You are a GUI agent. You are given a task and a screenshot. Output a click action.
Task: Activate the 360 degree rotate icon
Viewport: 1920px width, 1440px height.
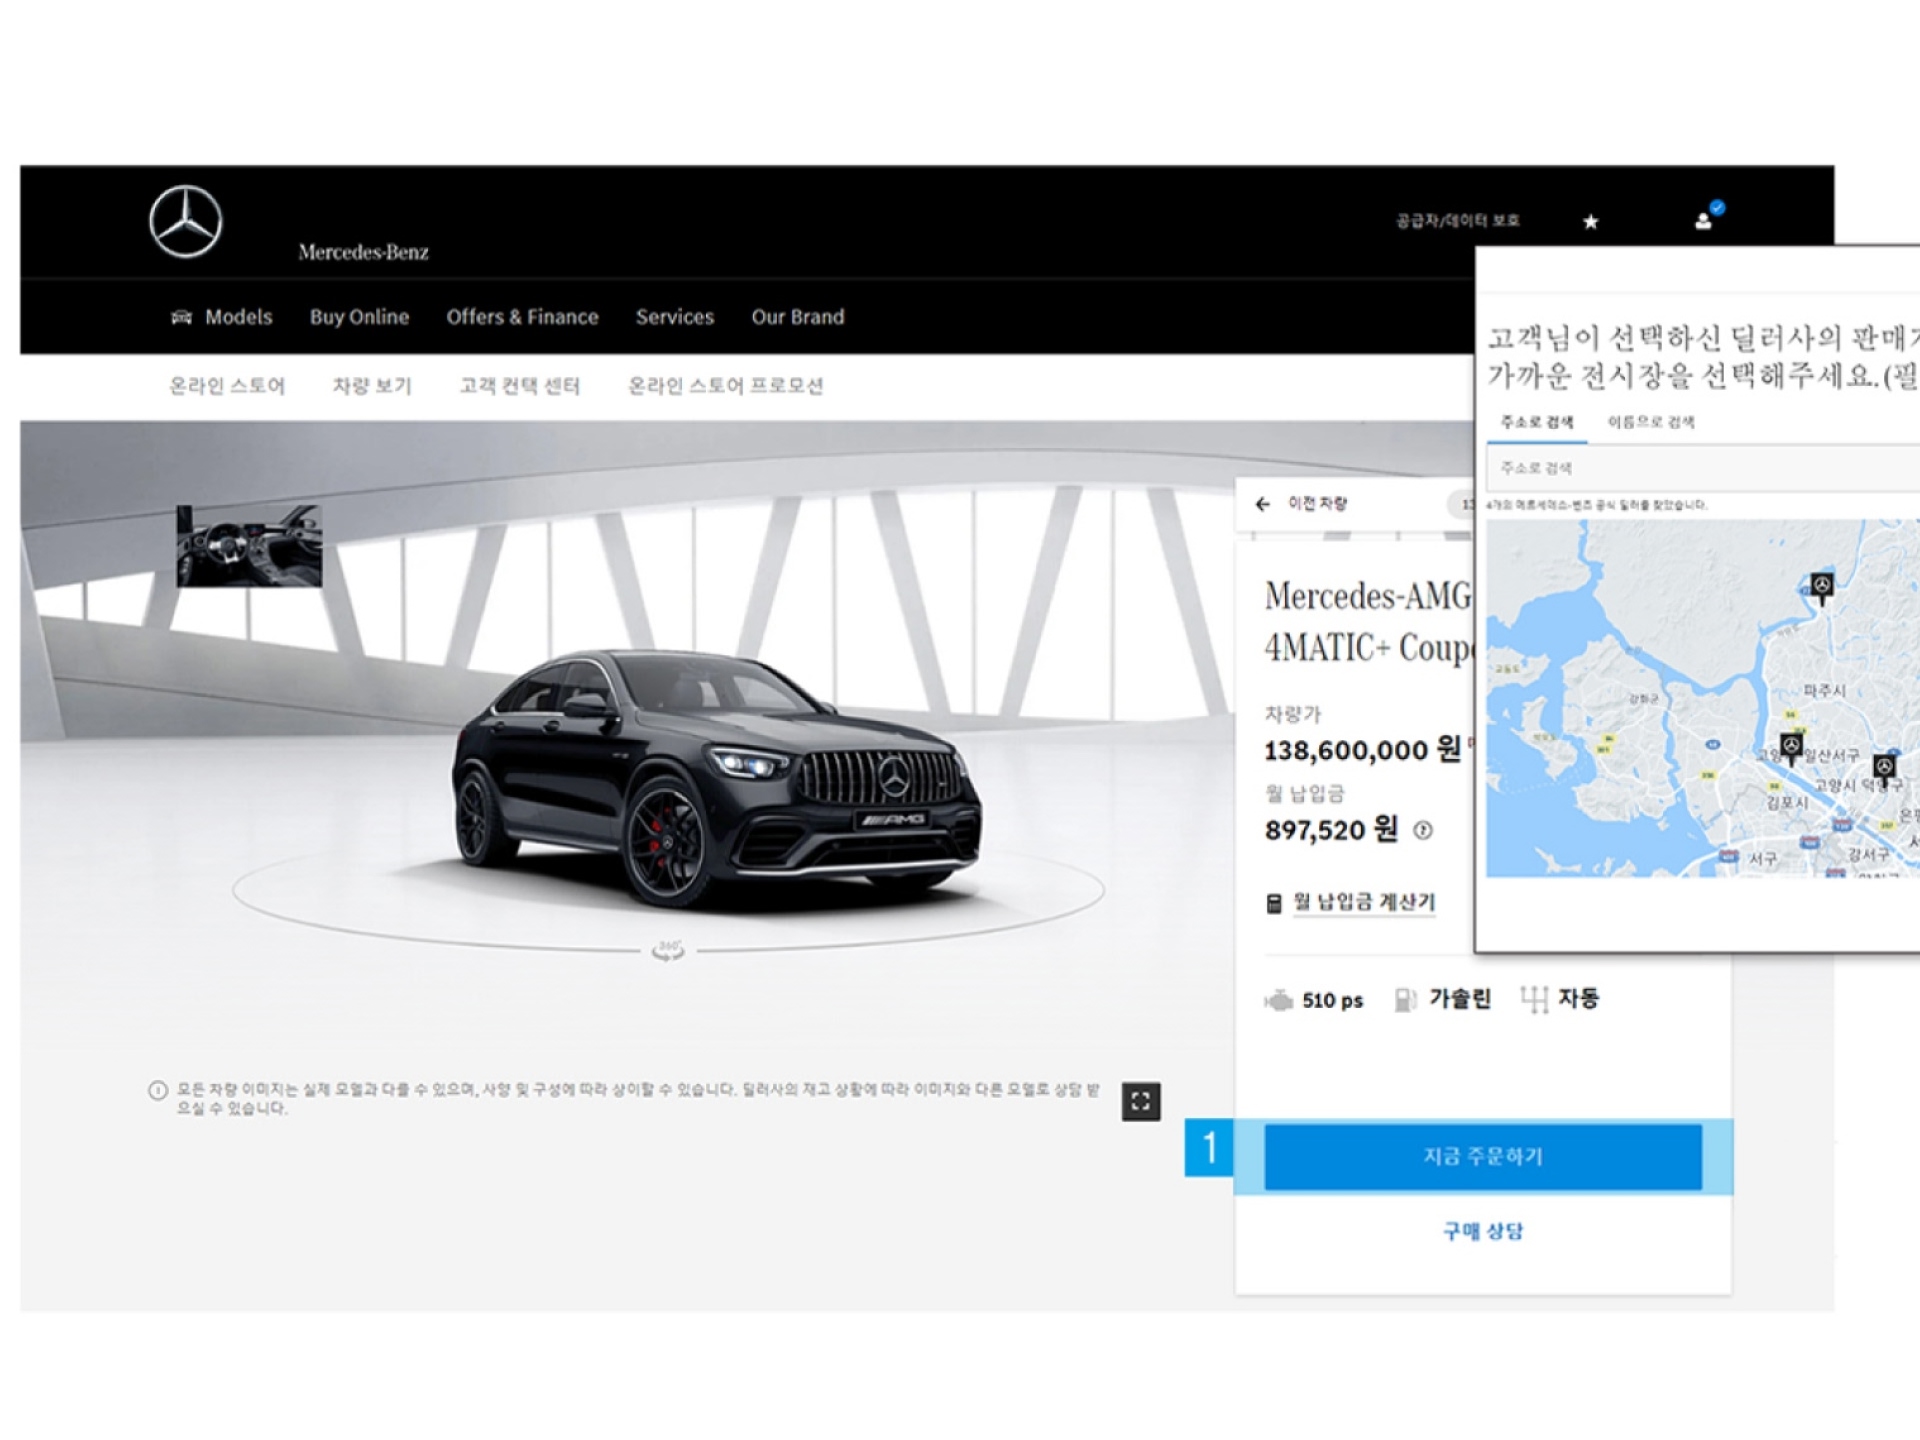click(667, 949)
